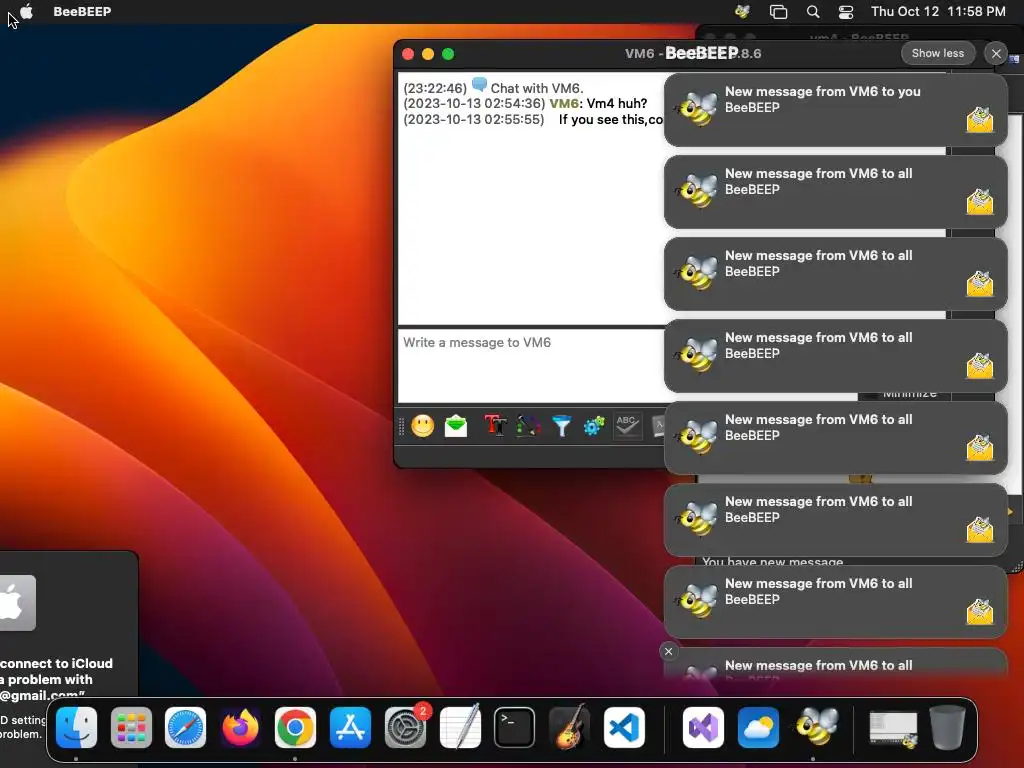Click the 'connect to iCloud' notification text
Image resolution: width=1024 pixels, height=768 pixels.
pyautogui.click(x=57, y=664)
